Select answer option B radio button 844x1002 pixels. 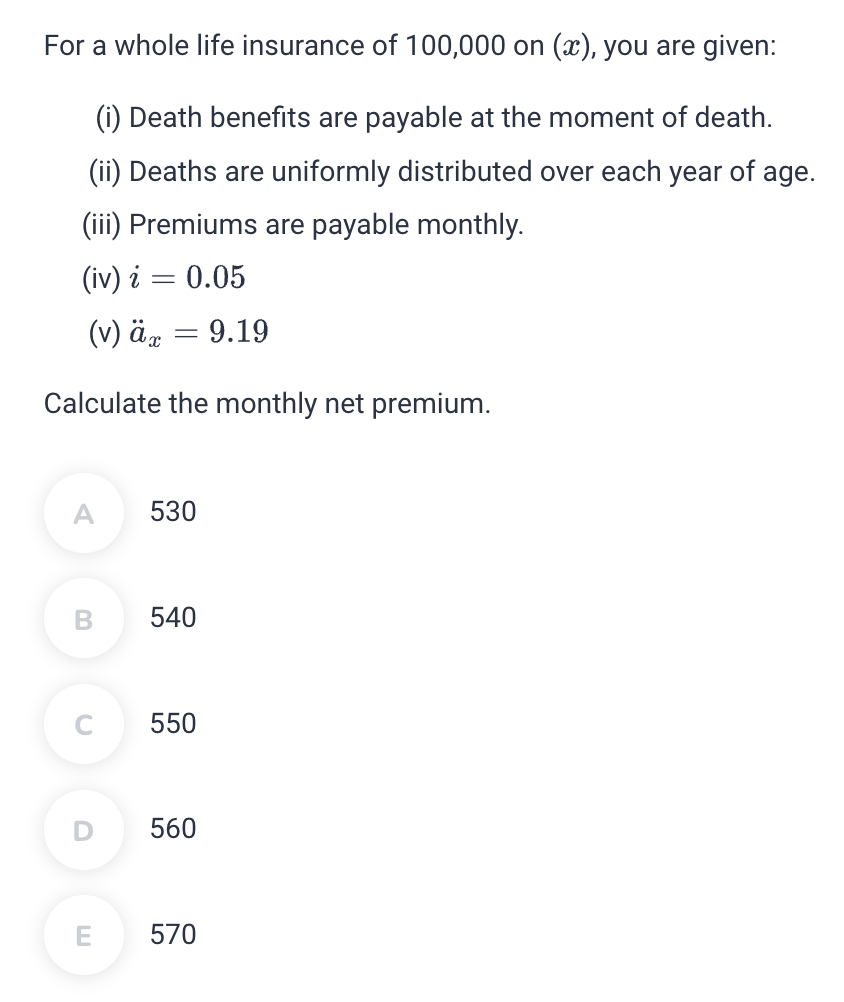tap(83, 618)
